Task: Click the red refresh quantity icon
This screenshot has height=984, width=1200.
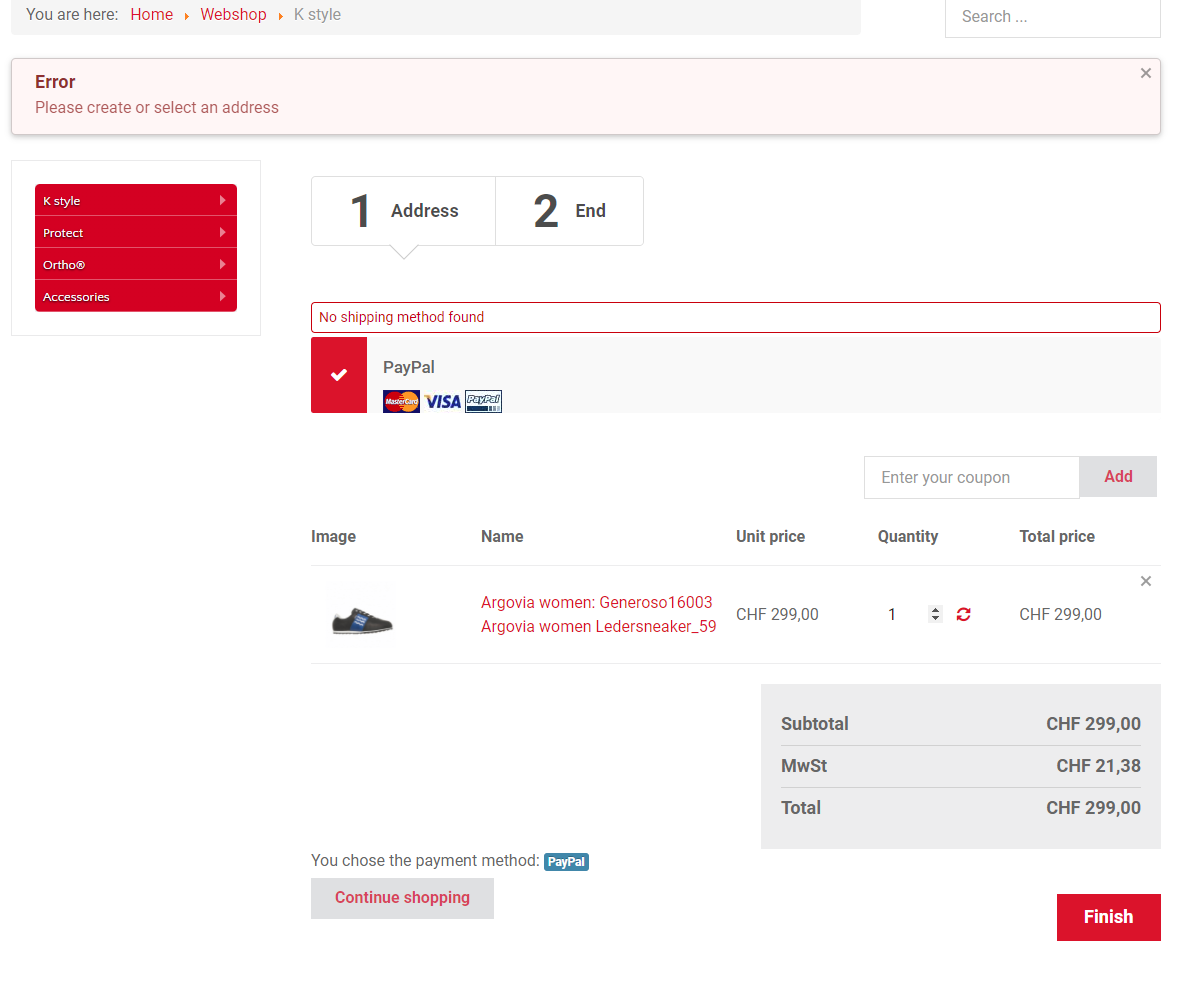Action: (963, 614)
